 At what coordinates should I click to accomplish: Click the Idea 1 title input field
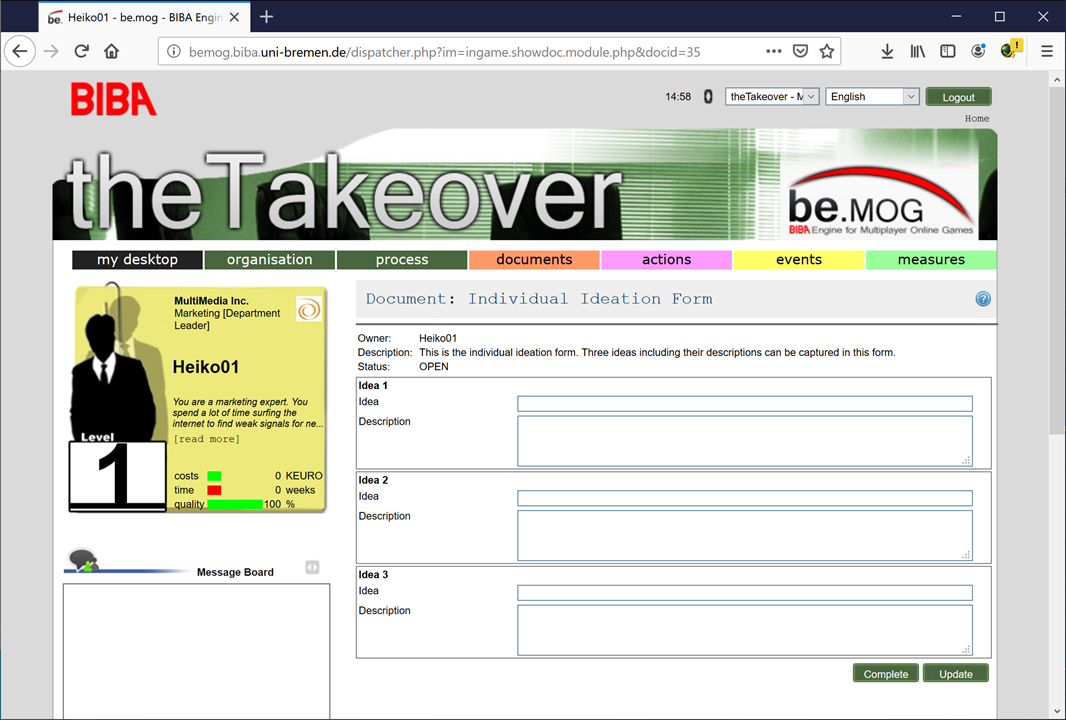744,404
